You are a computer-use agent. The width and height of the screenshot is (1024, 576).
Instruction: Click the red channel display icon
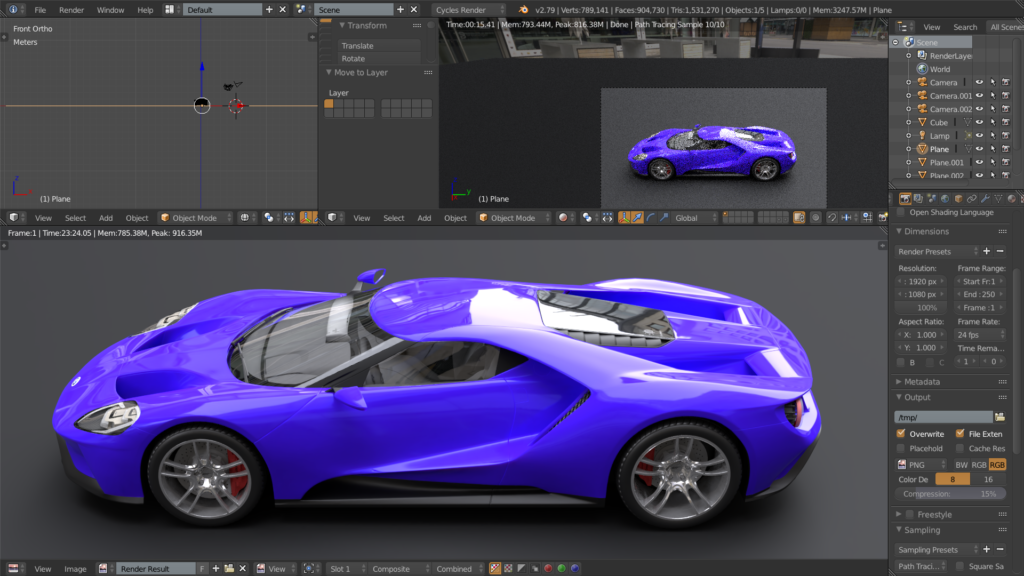coord(547,568)
